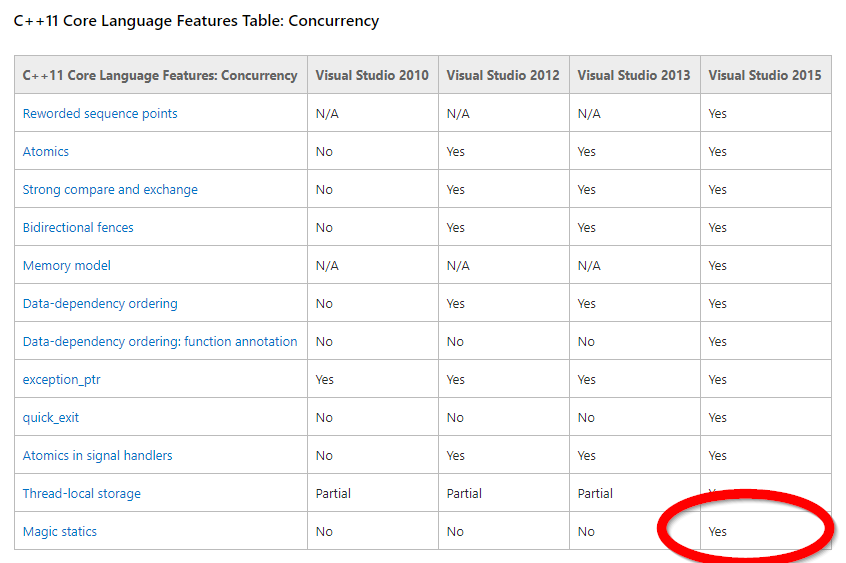846x563 pixels.
Task: Follow the exception_ptr link
Action: [x=62, y=380]
